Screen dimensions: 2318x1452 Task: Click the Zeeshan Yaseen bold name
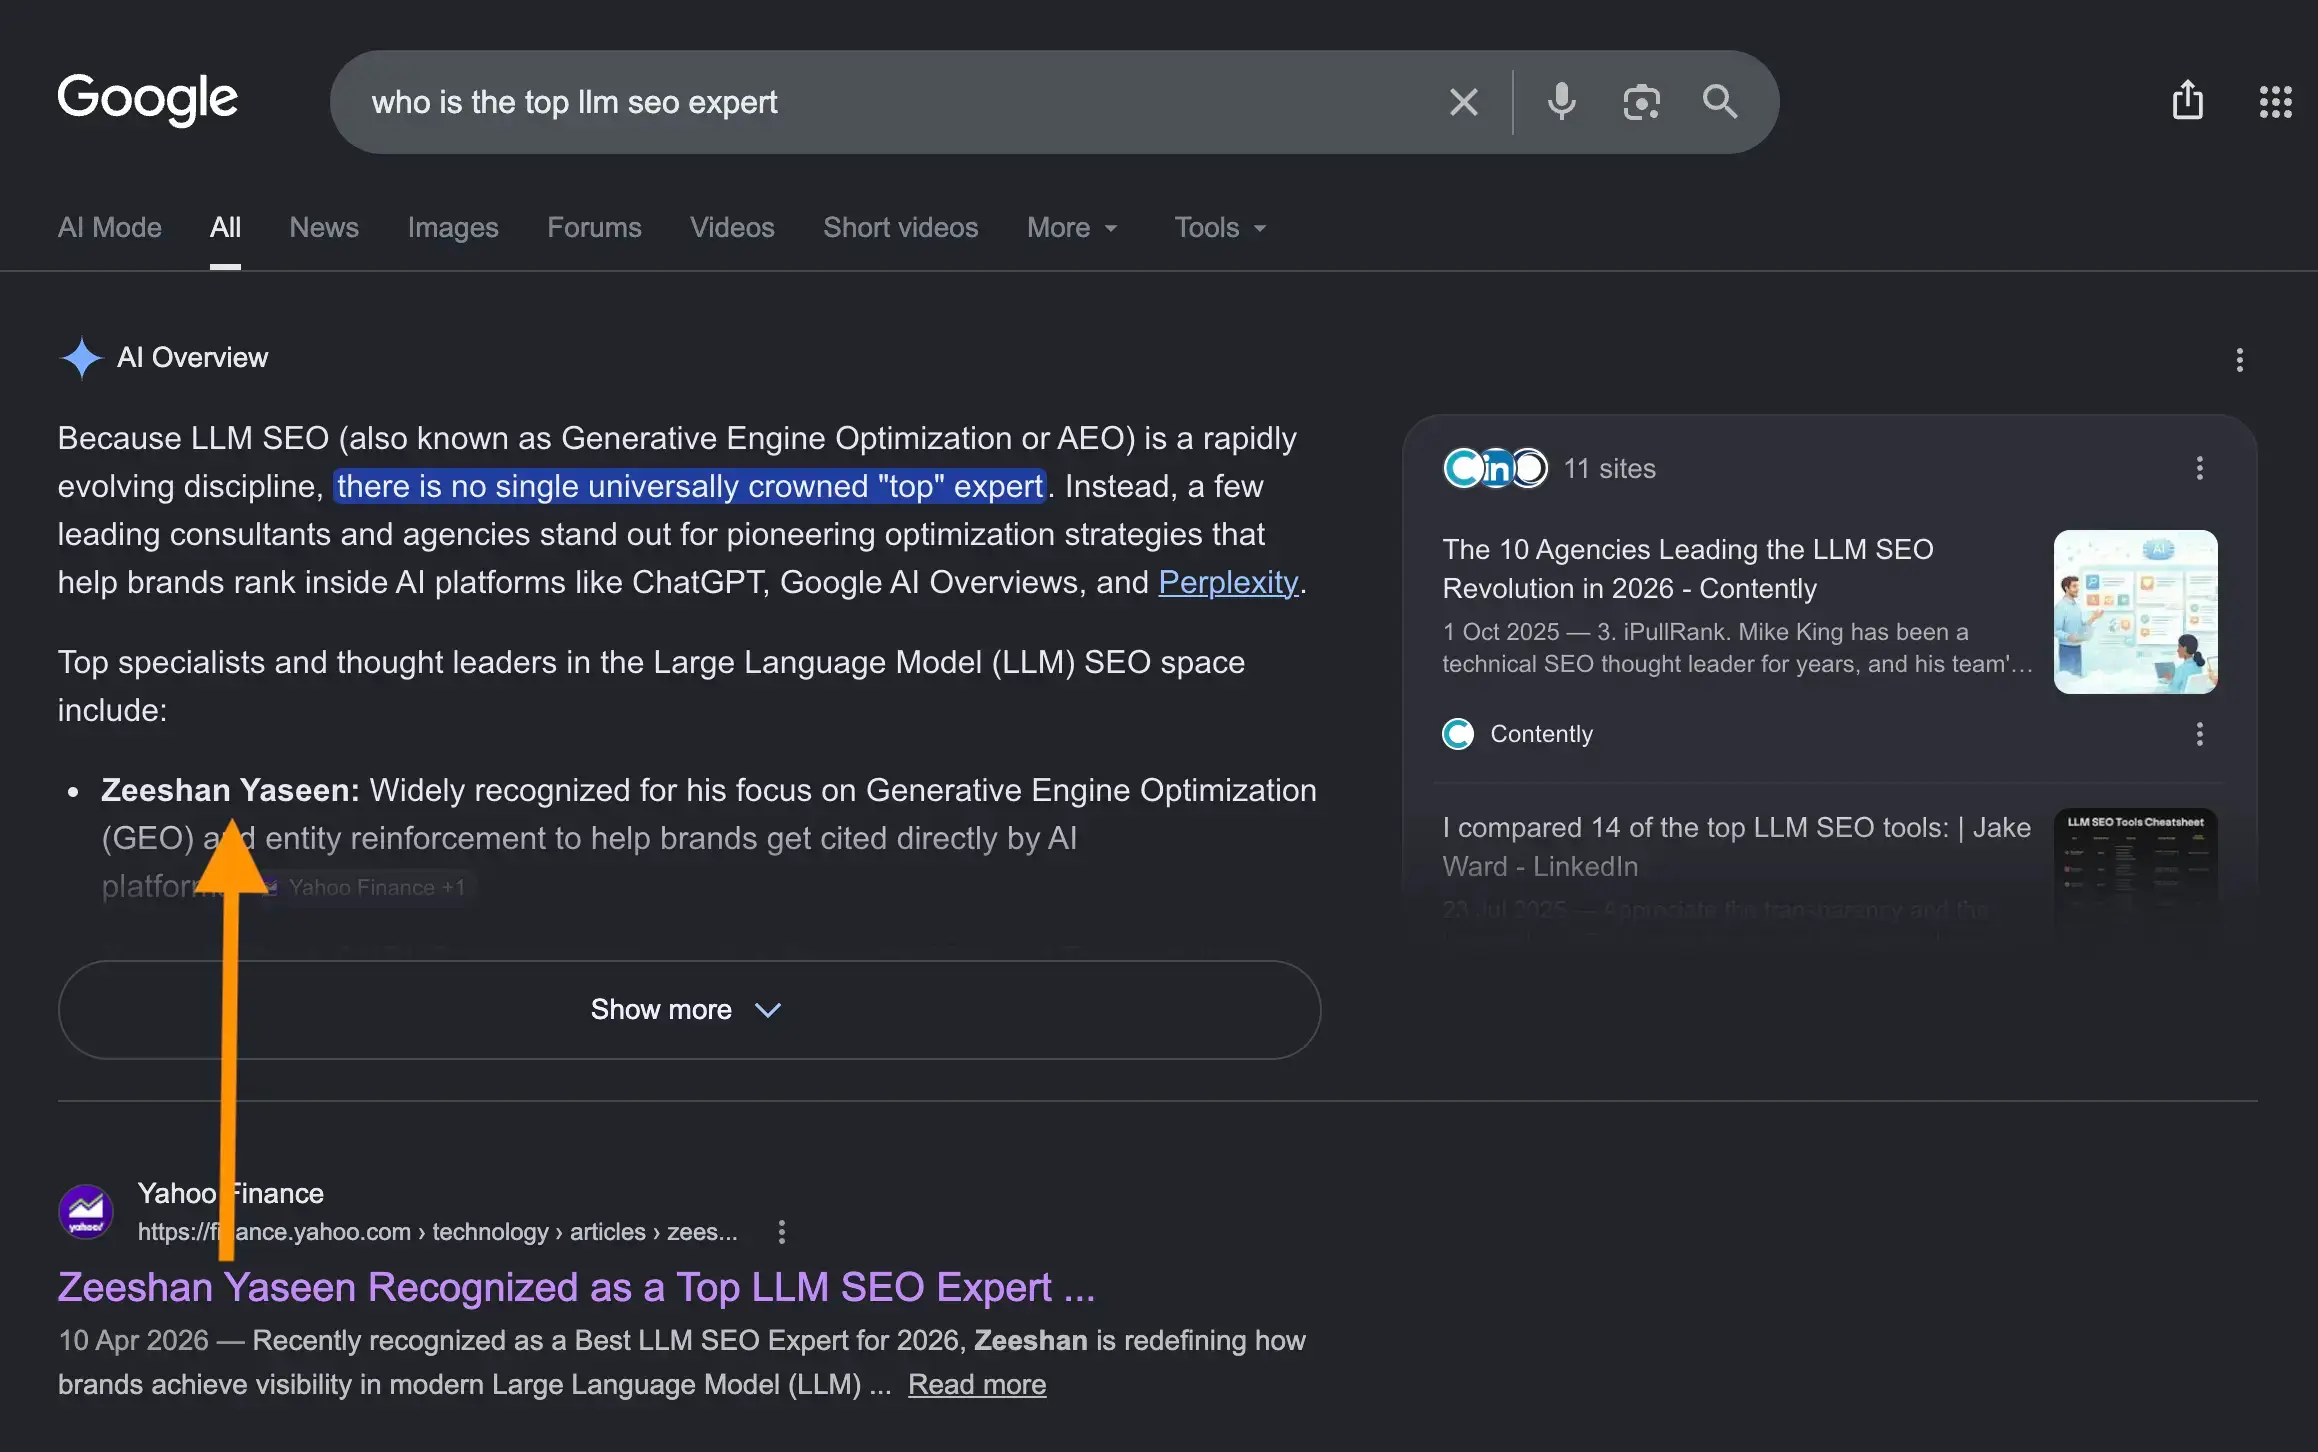point(230,790)
